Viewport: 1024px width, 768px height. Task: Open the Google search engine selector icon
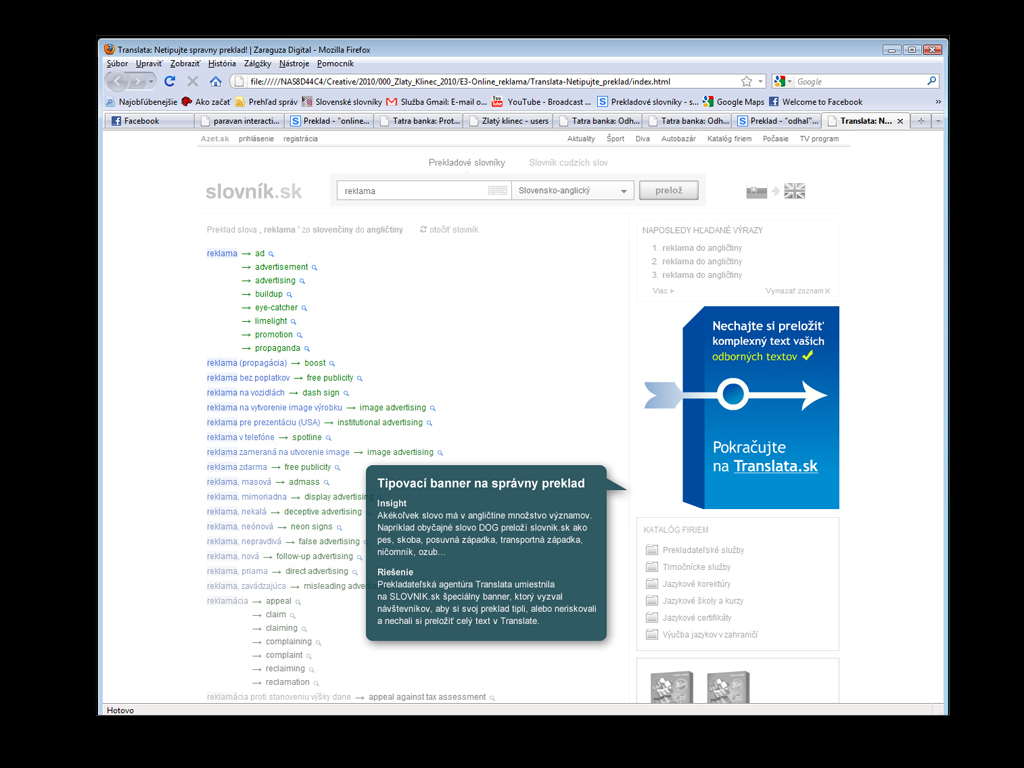782,82
